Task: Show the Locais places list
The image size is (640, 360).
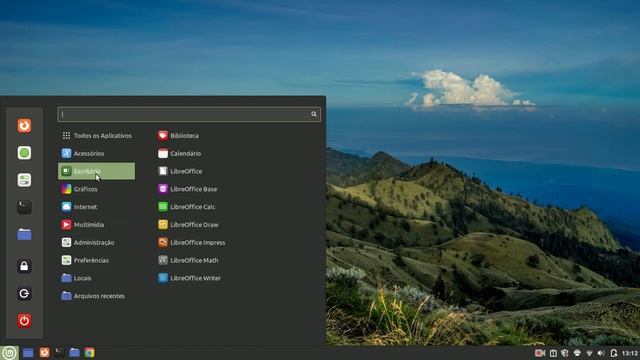Action: pos(96,278)
